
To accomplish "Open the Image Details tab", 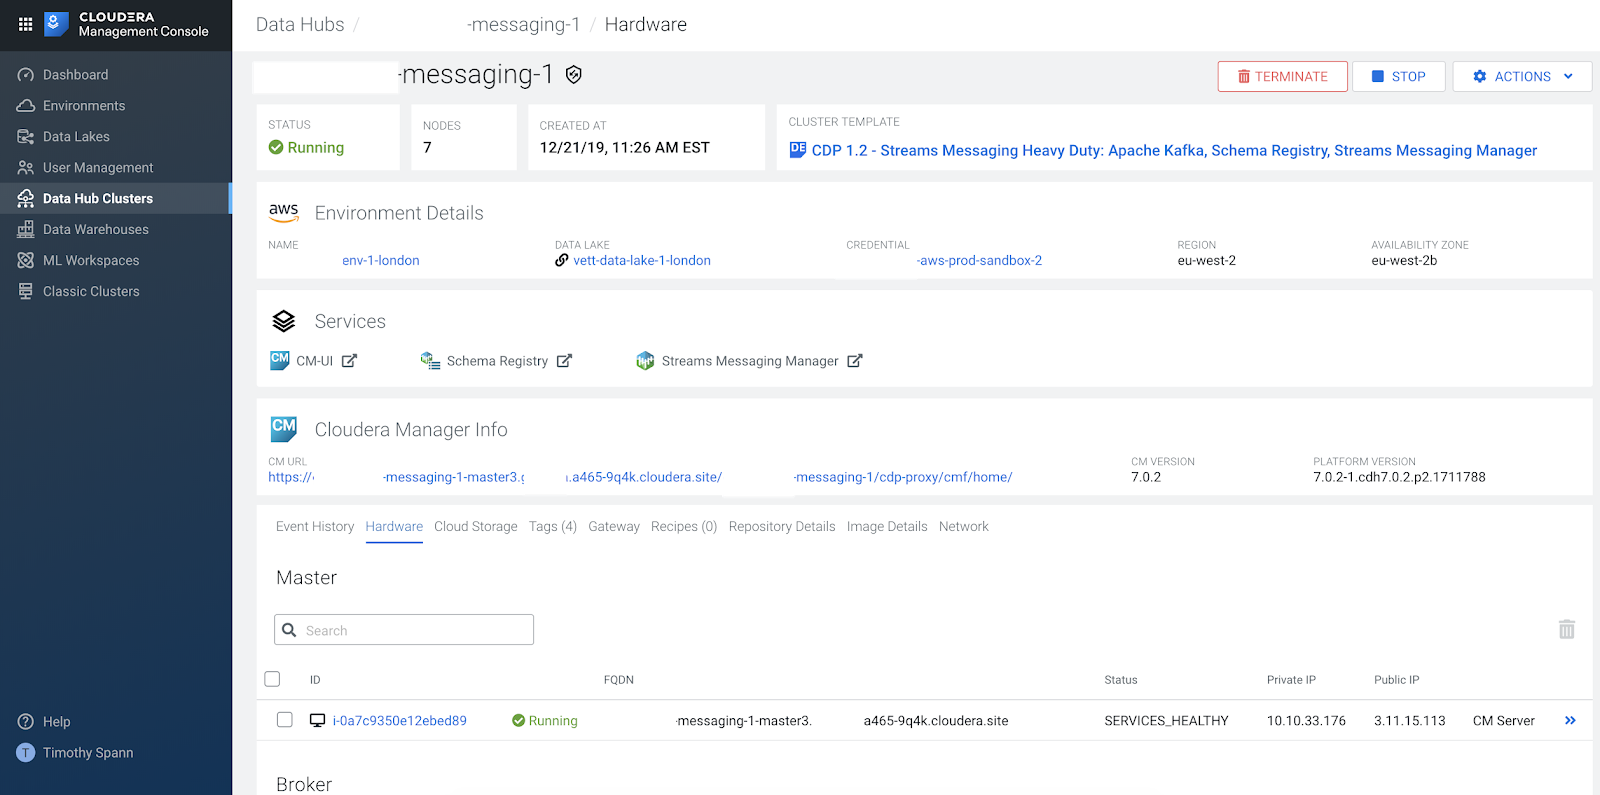I will (x=887, y=527).
